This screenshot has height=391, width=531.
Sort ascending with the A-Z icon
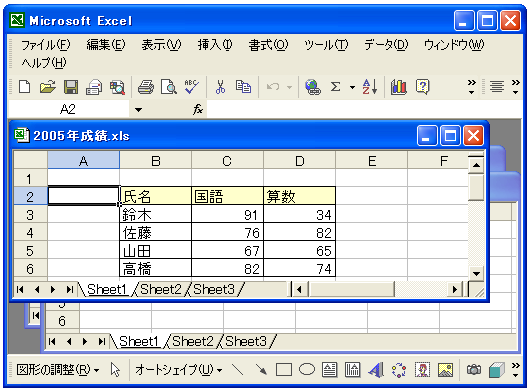click(x=369, y=87)
